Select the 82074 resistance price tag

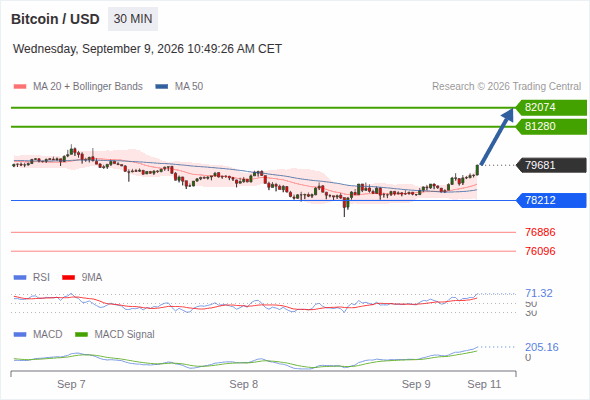pyautogui.click(x=551, y=108)
